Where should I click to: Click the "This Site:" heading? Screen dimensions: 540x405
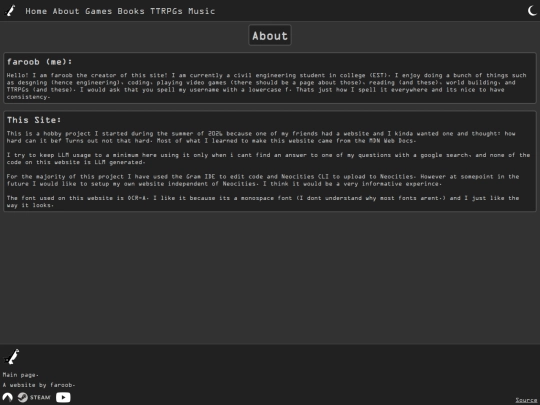coord(34,120)
